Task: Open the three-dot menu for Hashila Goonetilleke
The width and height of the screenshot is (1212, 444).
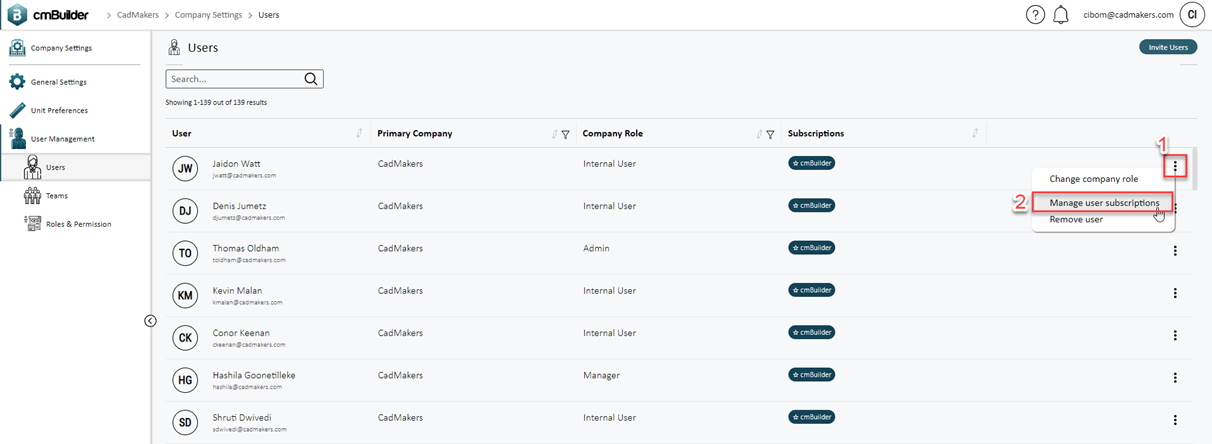Action: [1175, 378]
